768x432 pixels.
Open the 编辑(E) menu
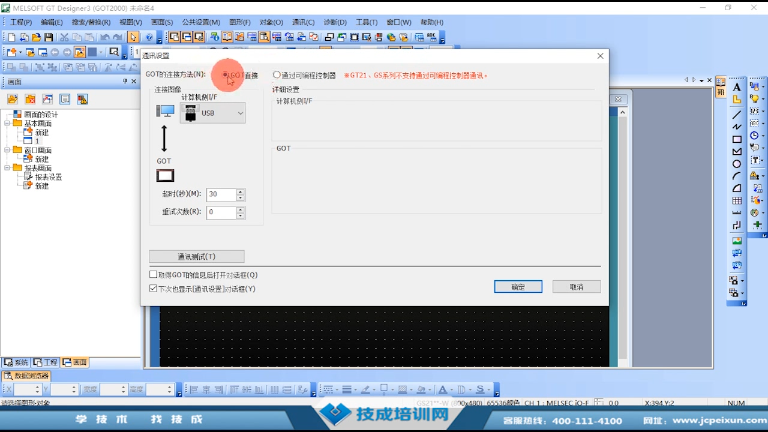pyautogui.click(x=51, y=22)
